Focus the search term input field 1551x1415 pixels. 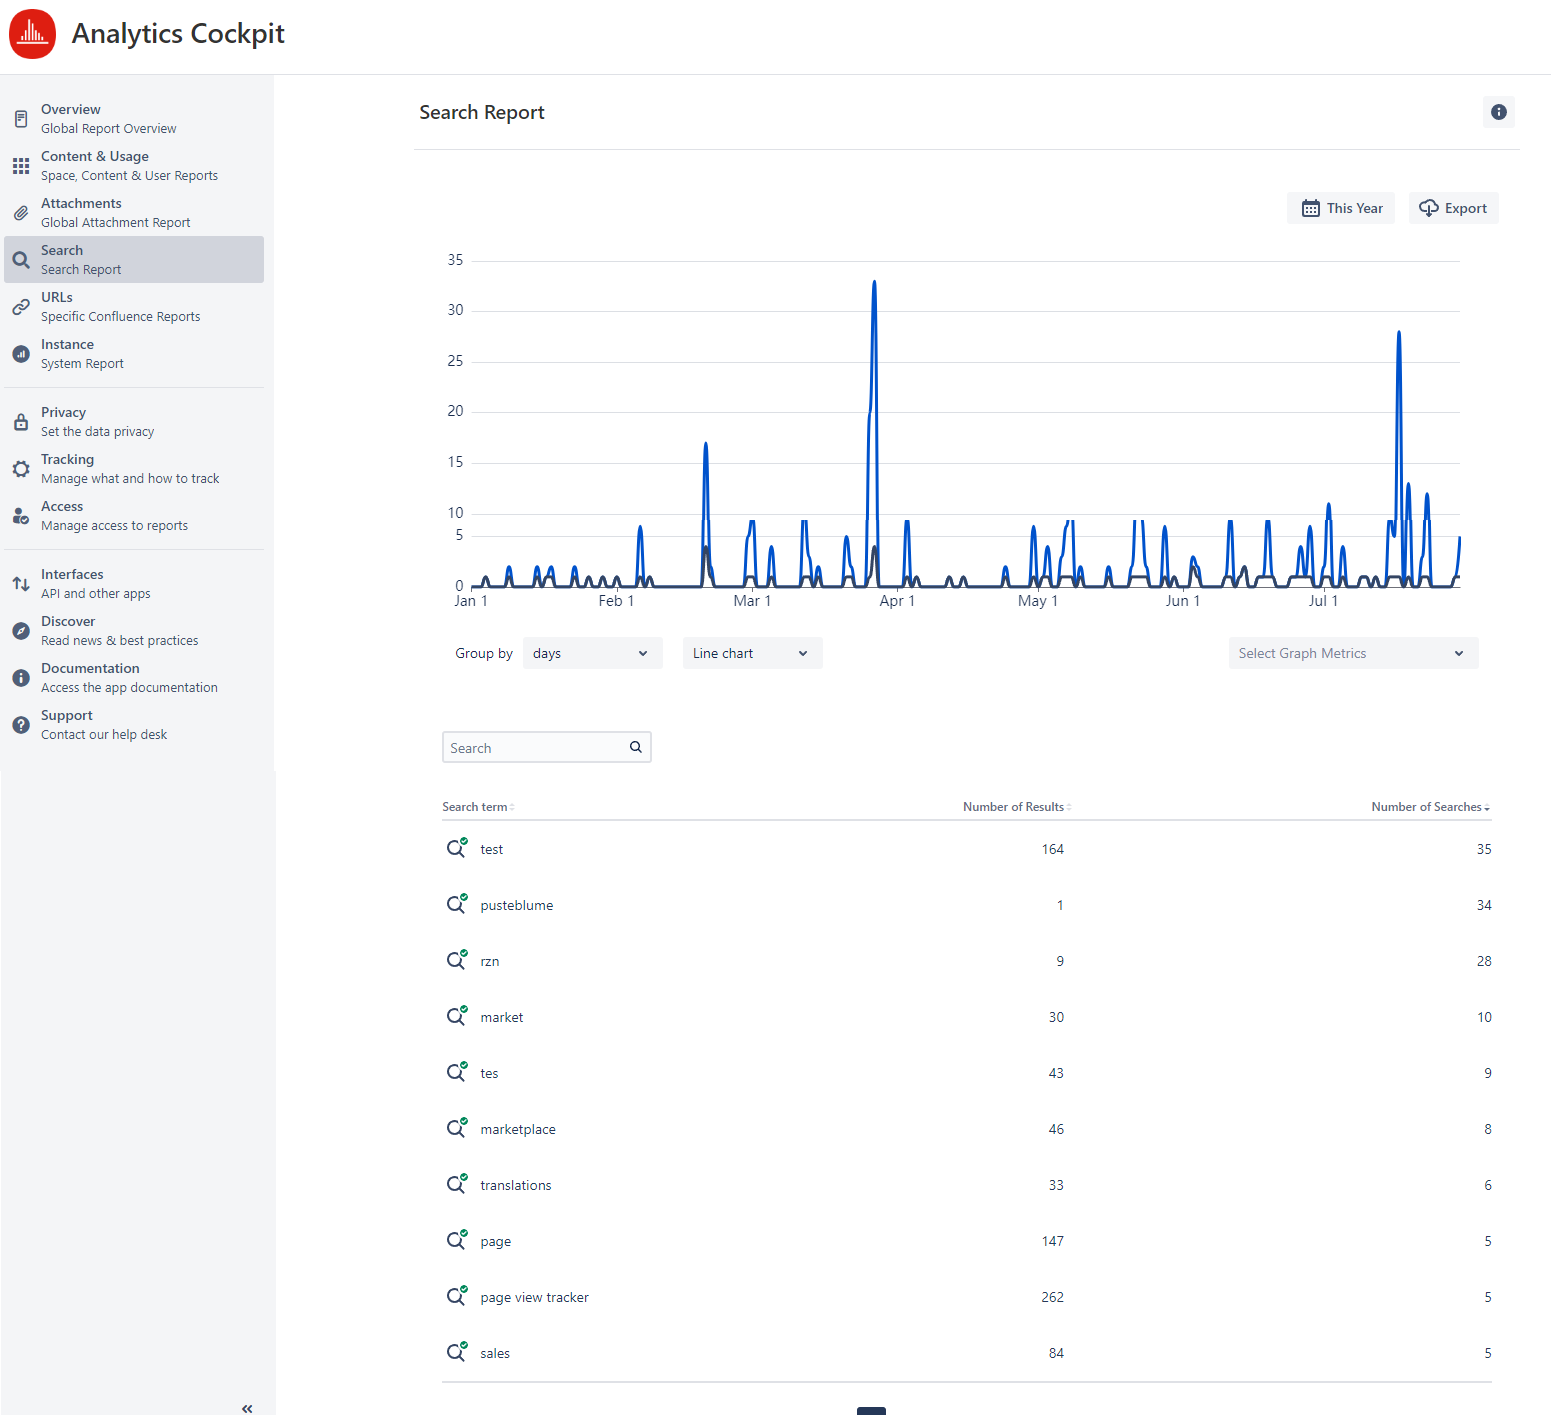tap(535, 747)
